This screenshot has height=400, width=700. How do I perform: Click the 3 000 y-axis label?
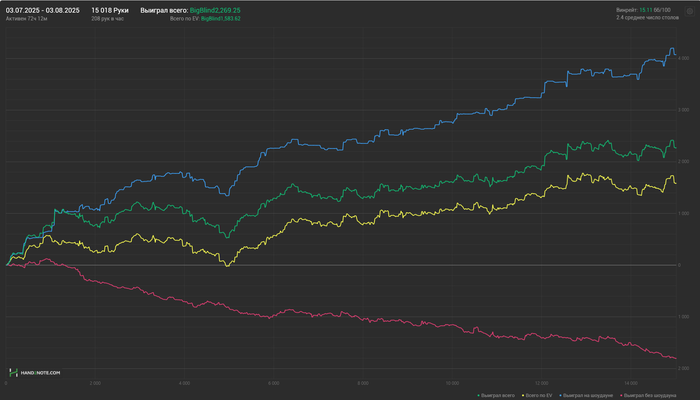click(x=683, y=110)
